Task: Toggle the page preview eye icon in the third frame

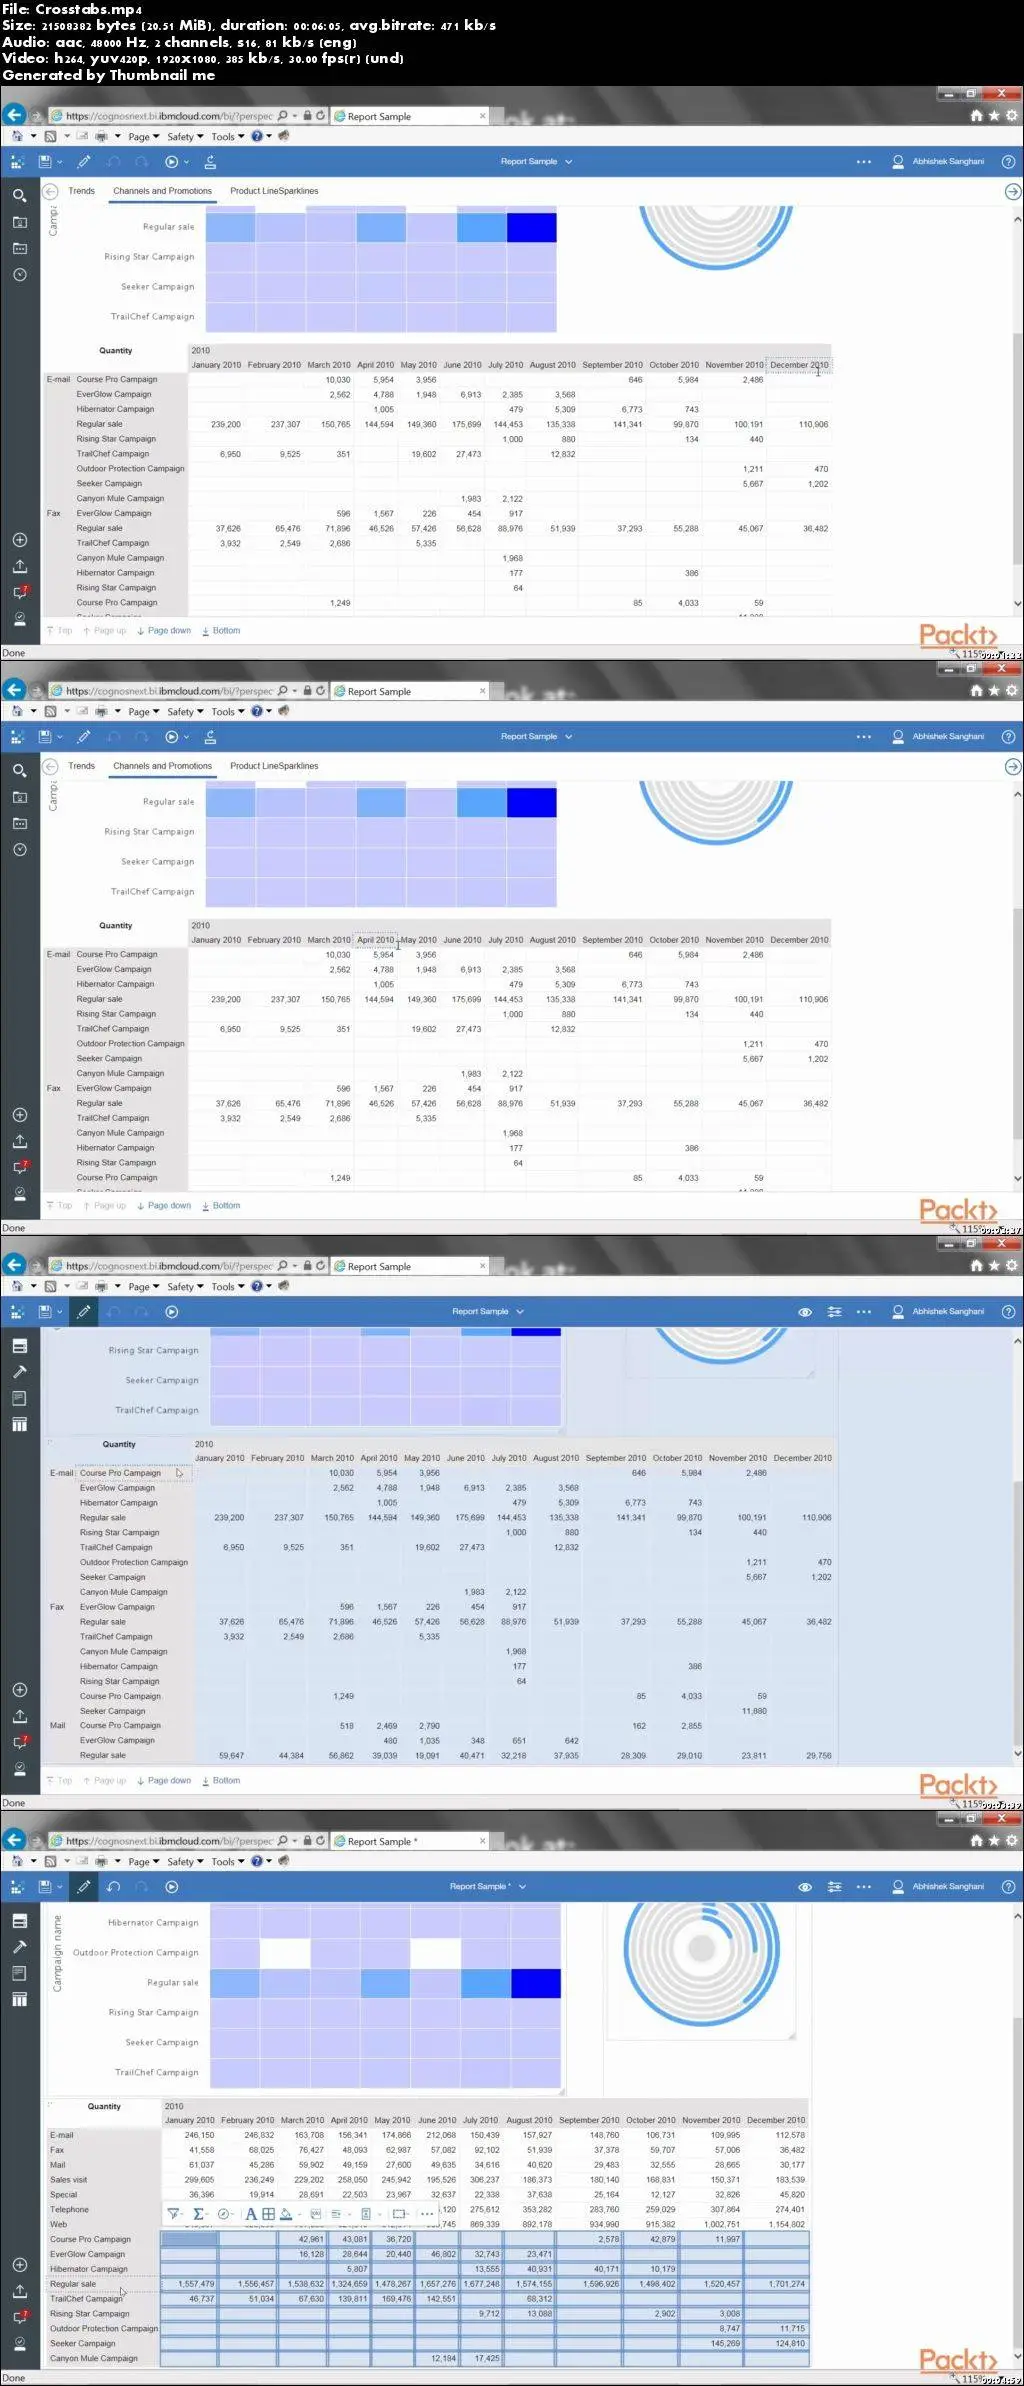Action: (x=805, y=1311)
